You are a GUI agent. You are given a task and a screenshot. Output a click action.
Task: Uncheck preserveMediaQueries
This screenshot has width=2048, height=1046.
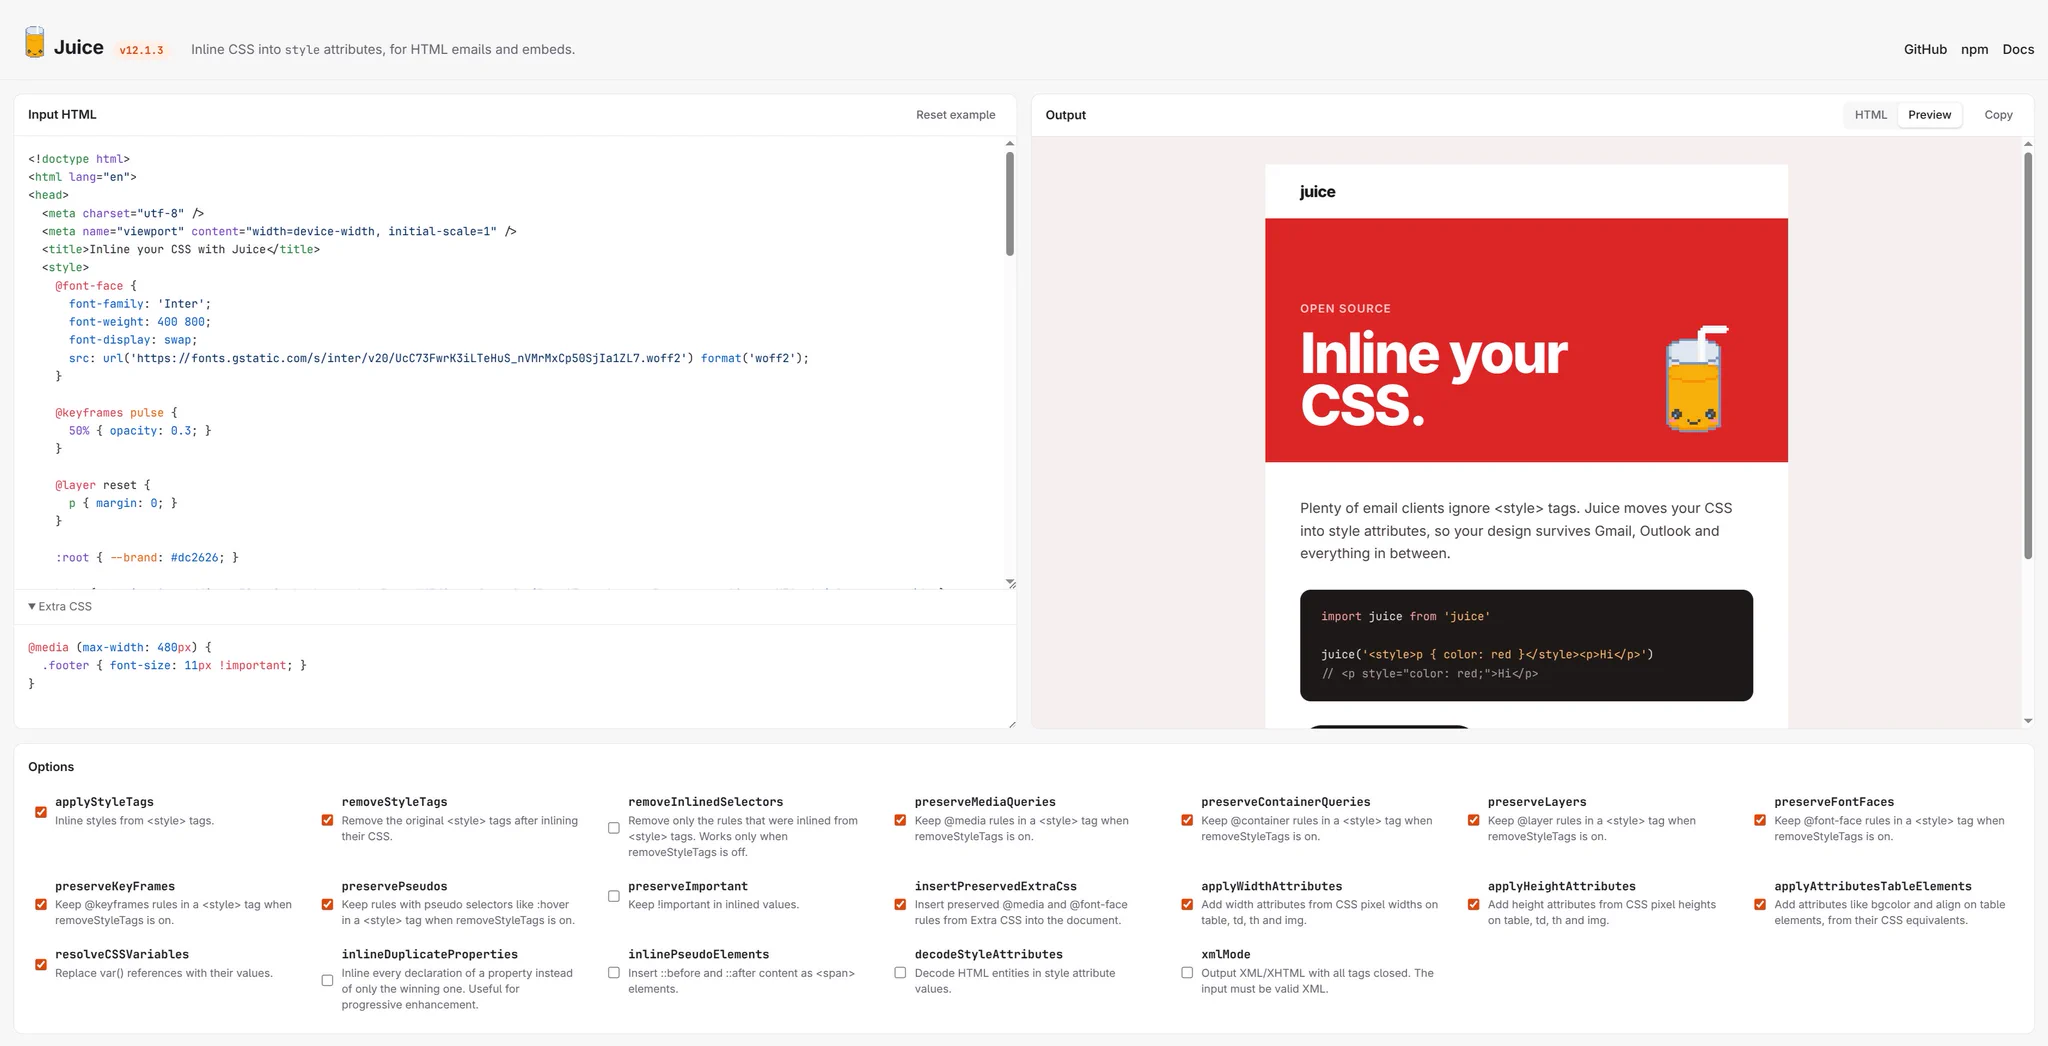pos(900,820)
